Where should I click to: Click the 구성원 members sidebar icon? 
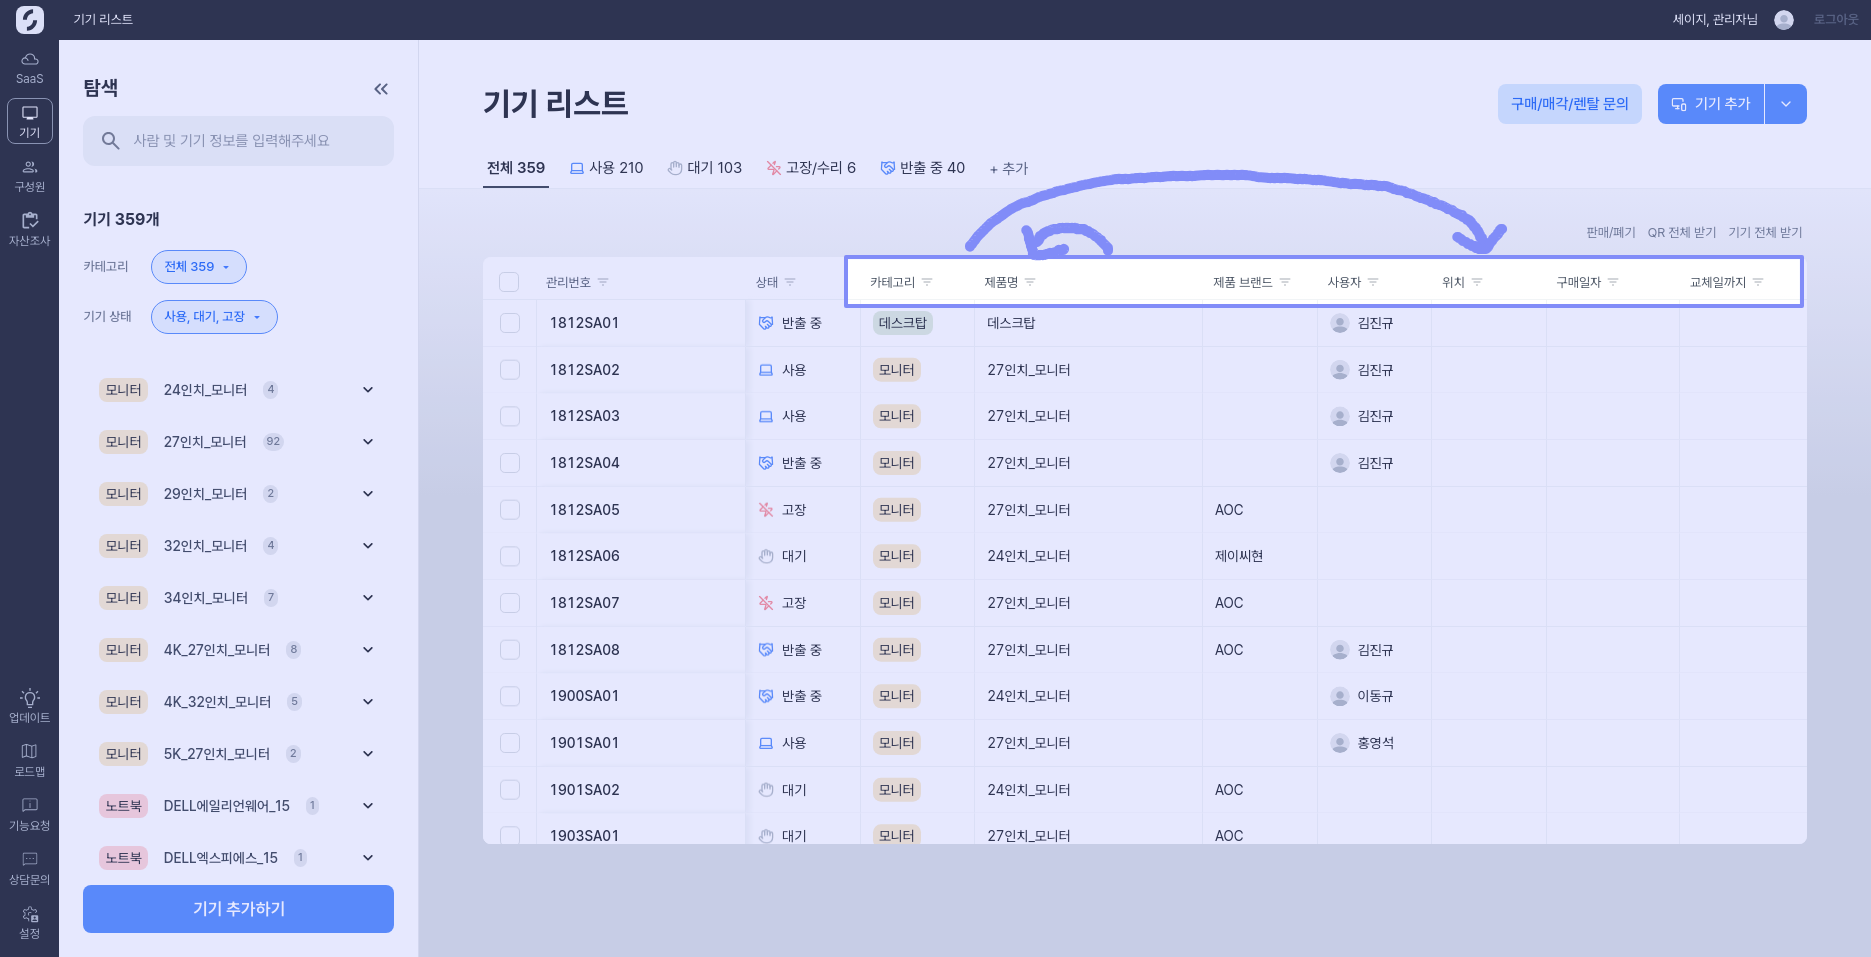[x=29, y=176]
